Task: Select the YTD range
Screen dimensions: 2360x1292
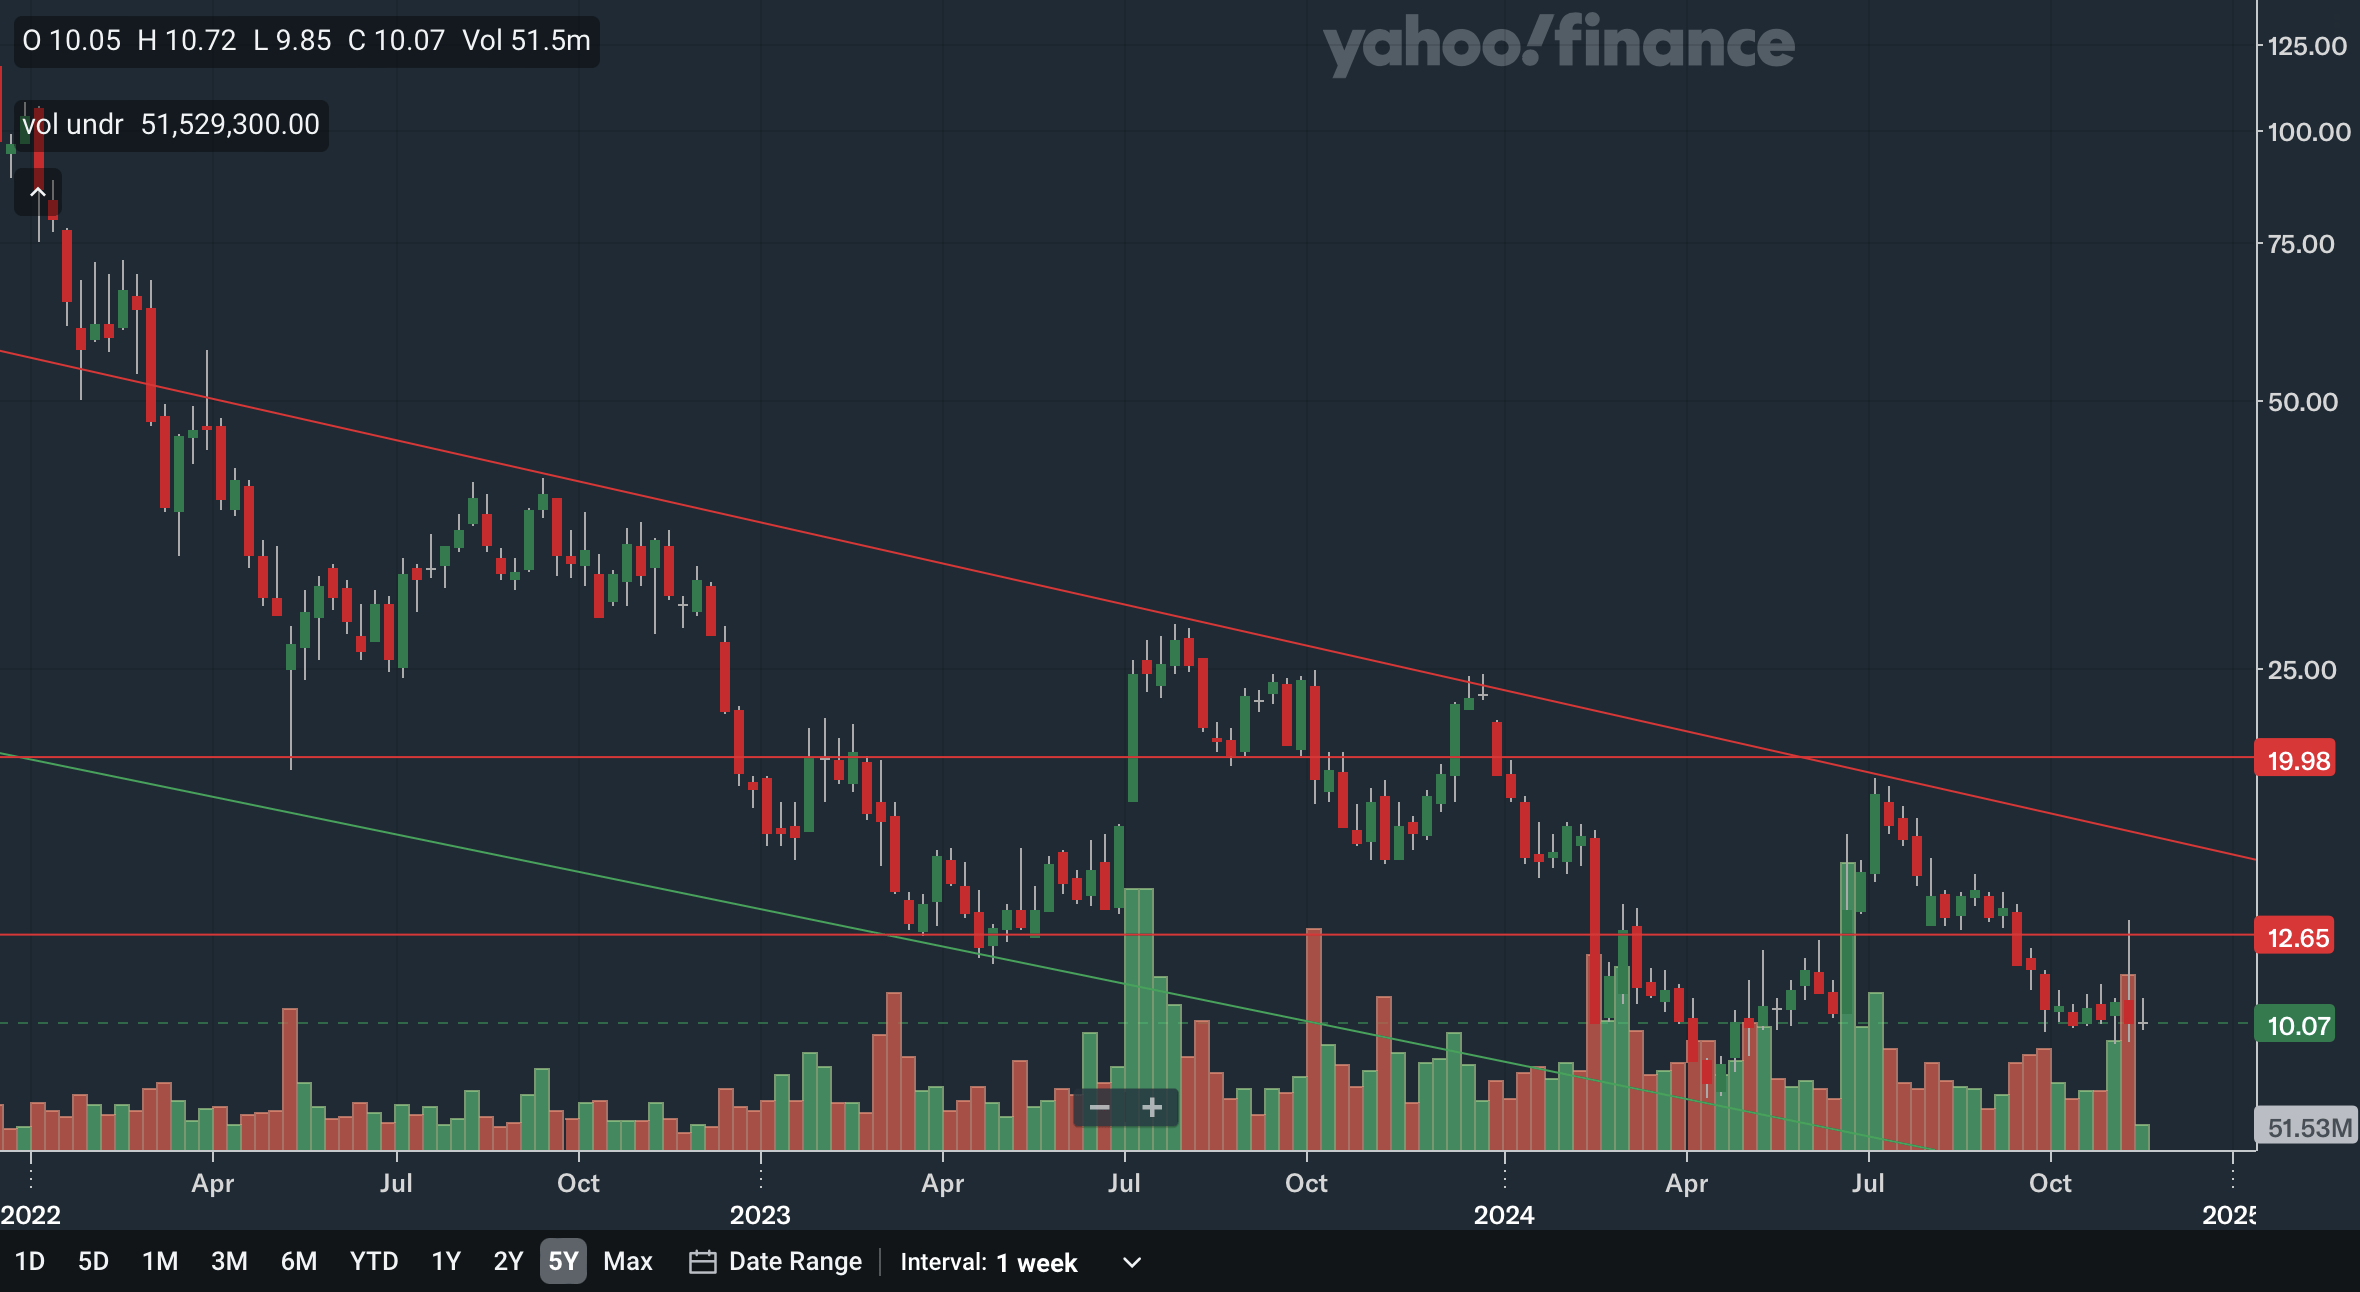Action: coord(374,1262)
